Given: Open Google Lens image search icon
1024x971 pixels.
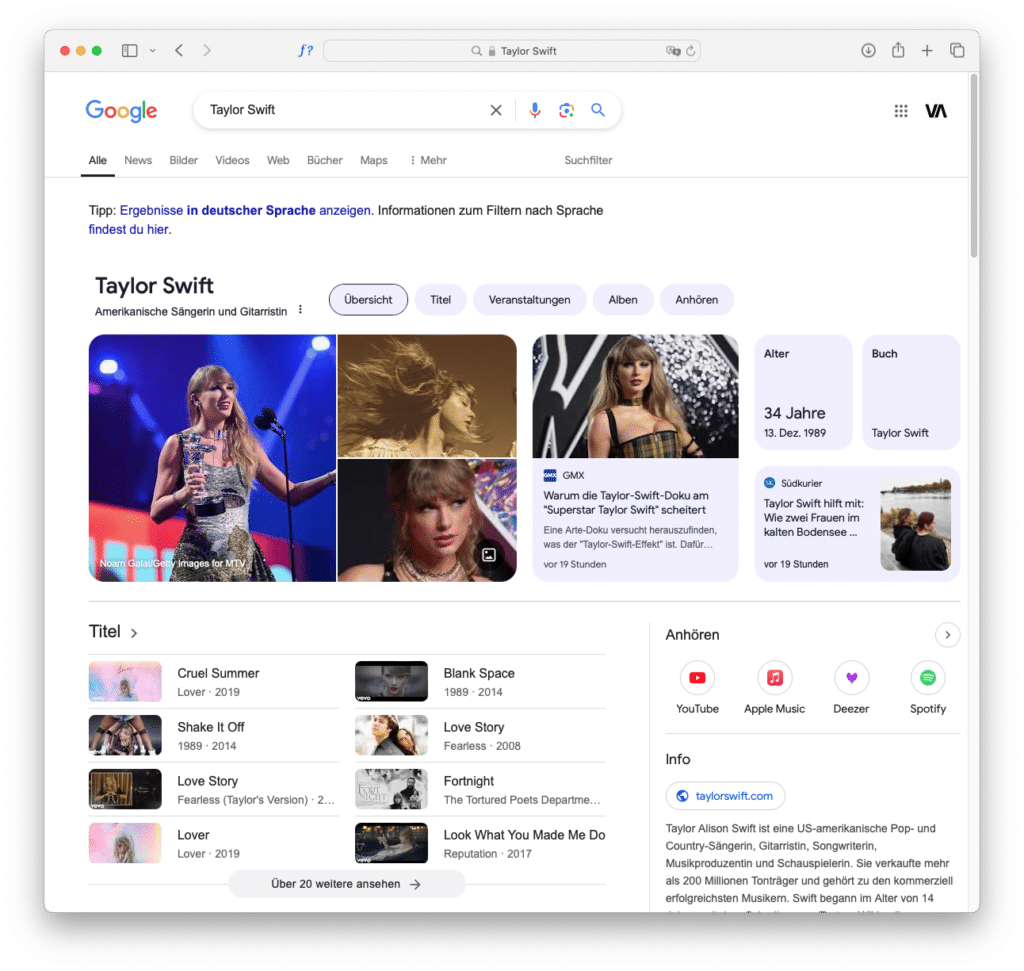Looking at the screenshot, I should pos(566,110).
